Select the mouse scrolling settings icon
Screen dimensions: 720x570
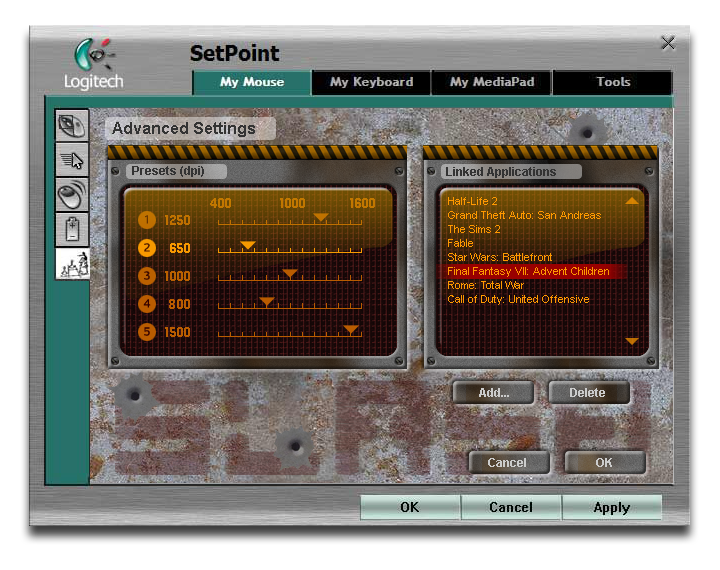[x=72, y=194]
